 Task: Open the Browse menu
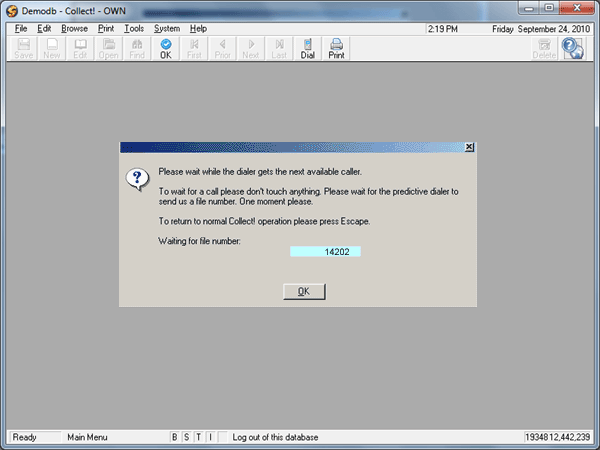coord(74,29)
